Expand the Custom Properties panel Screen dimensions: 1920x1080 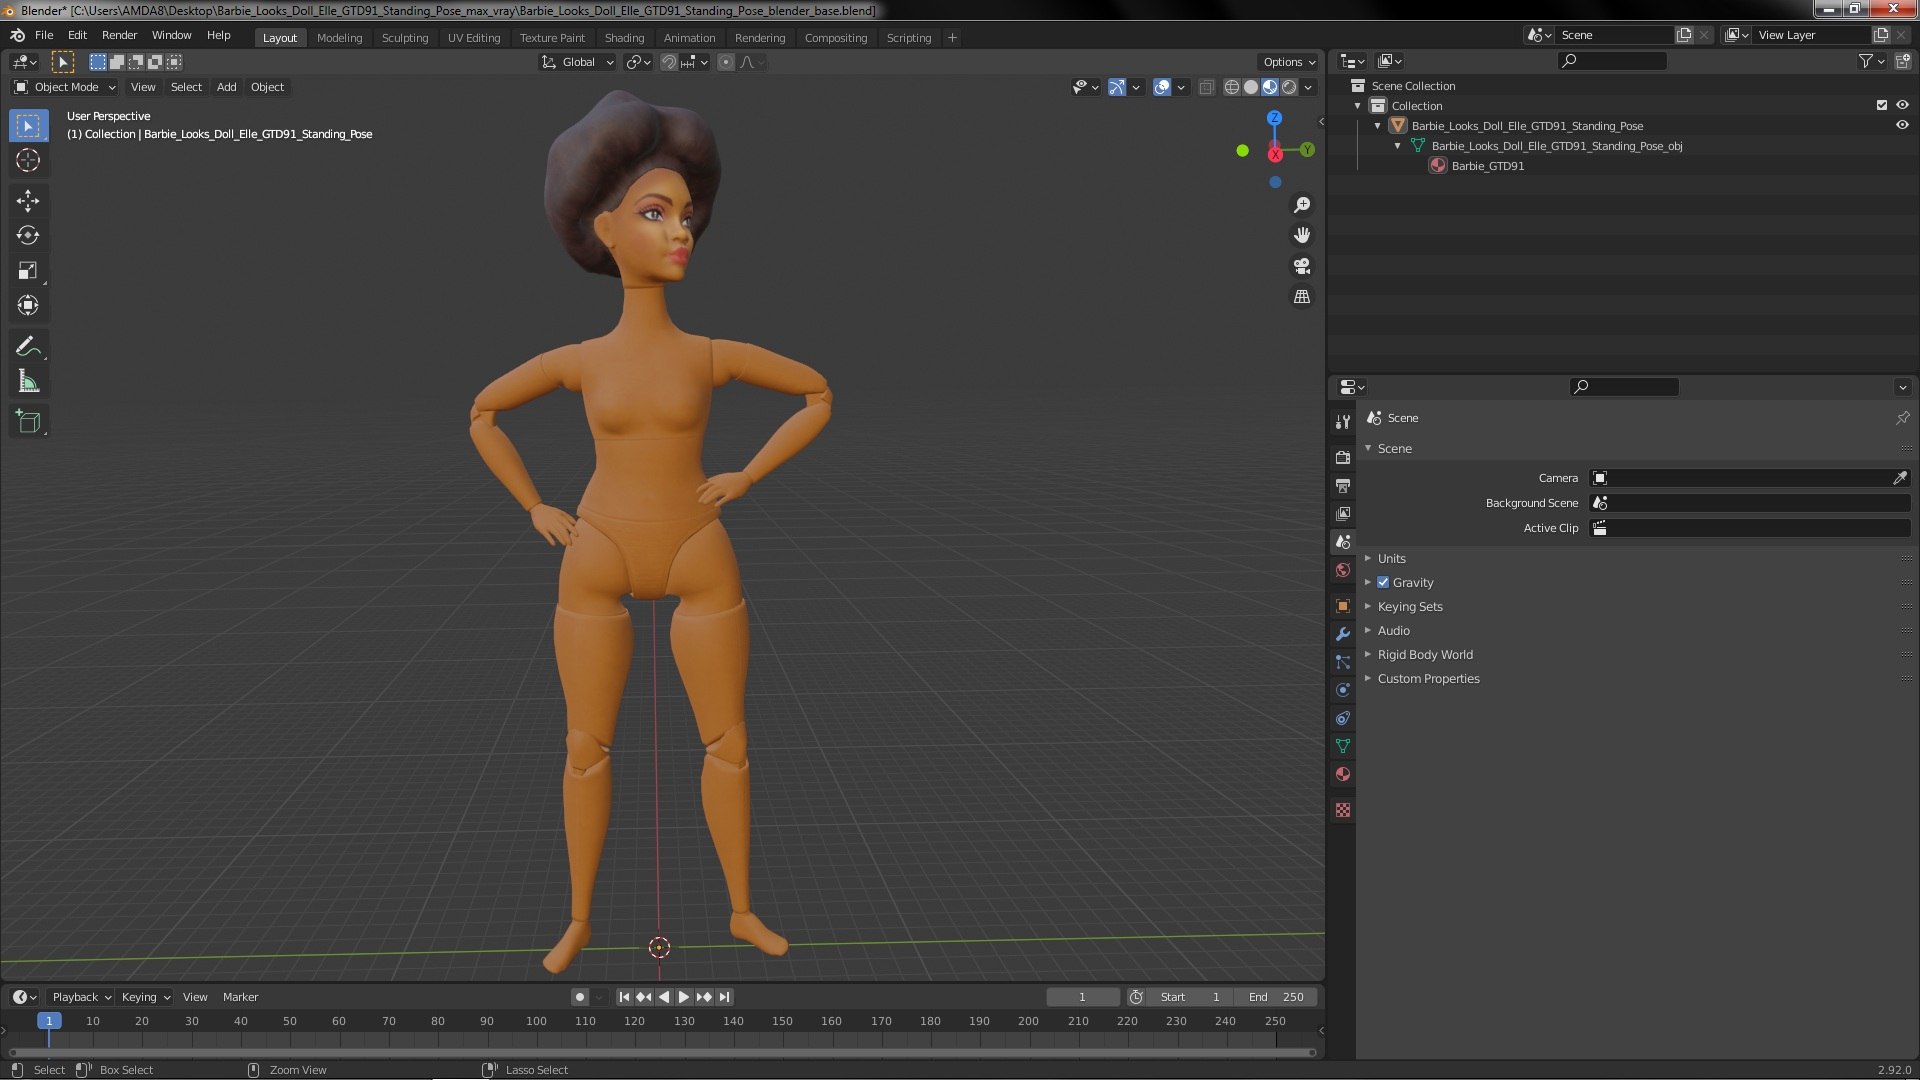coord(1428,678)
